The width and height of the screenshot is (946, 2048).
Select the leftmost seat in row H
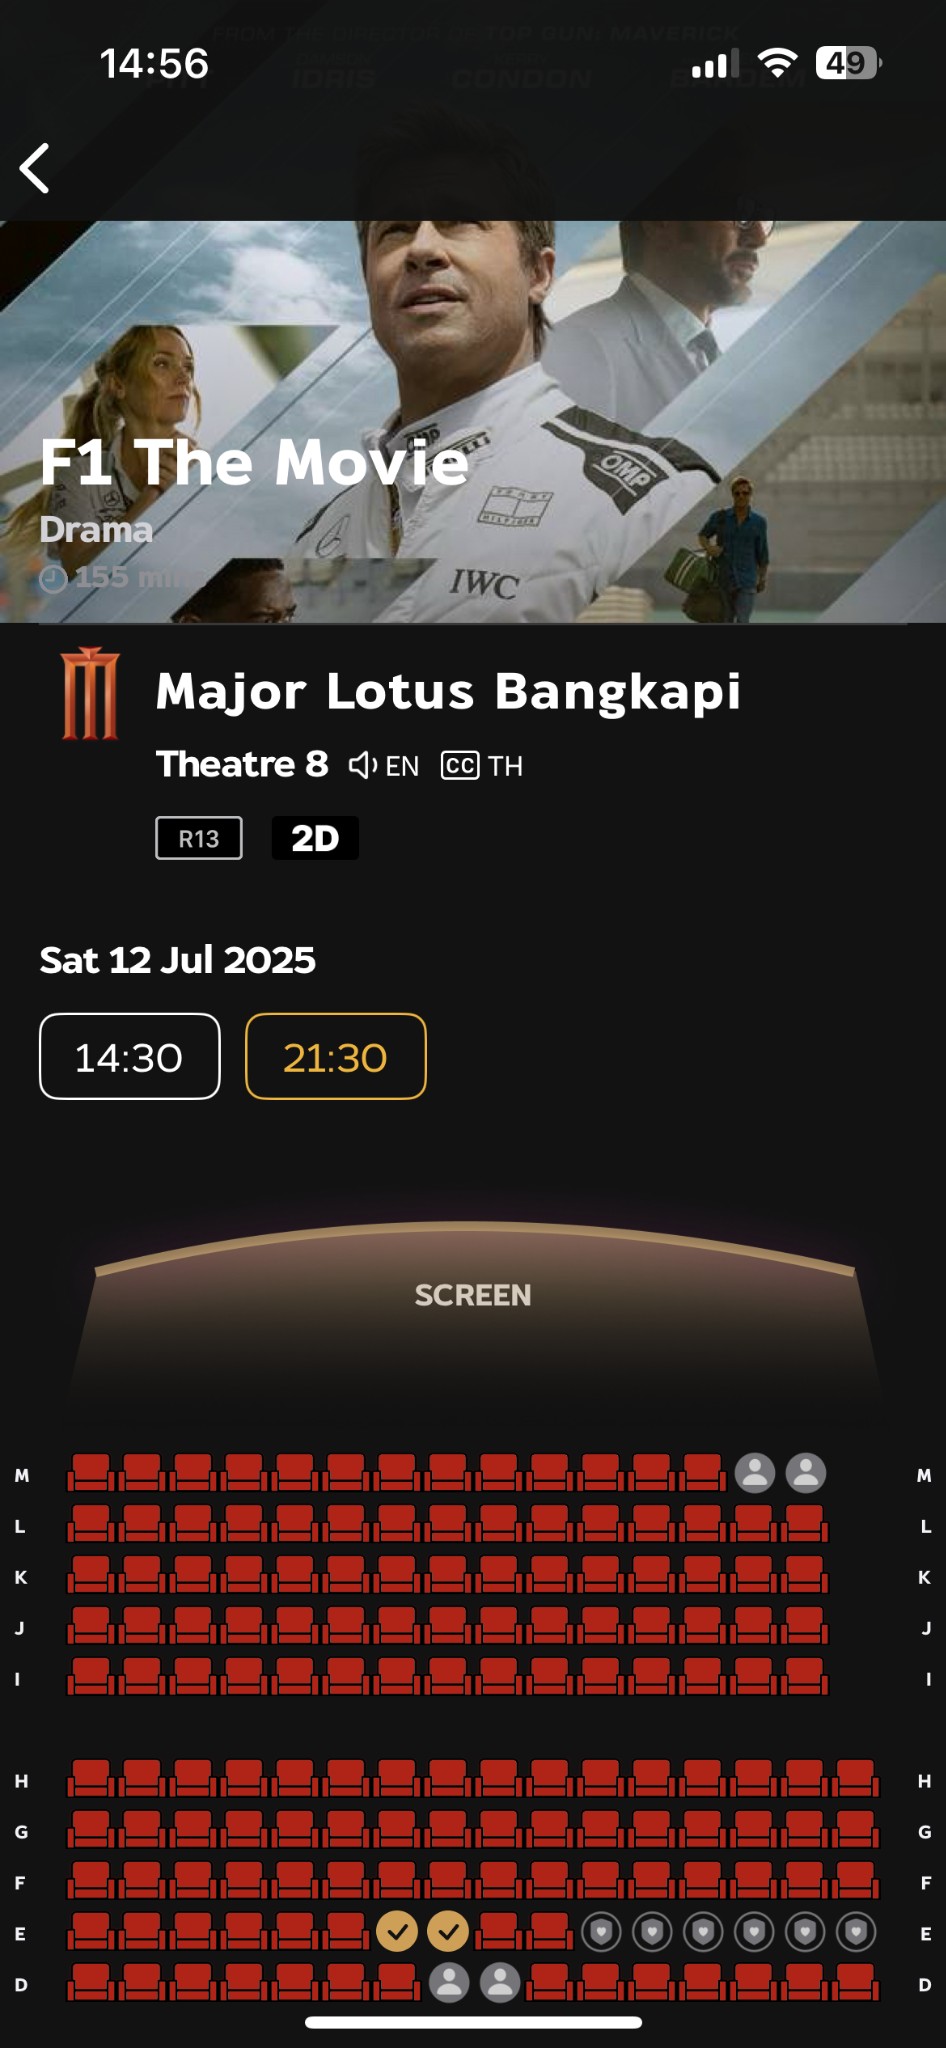[92, 1779]
